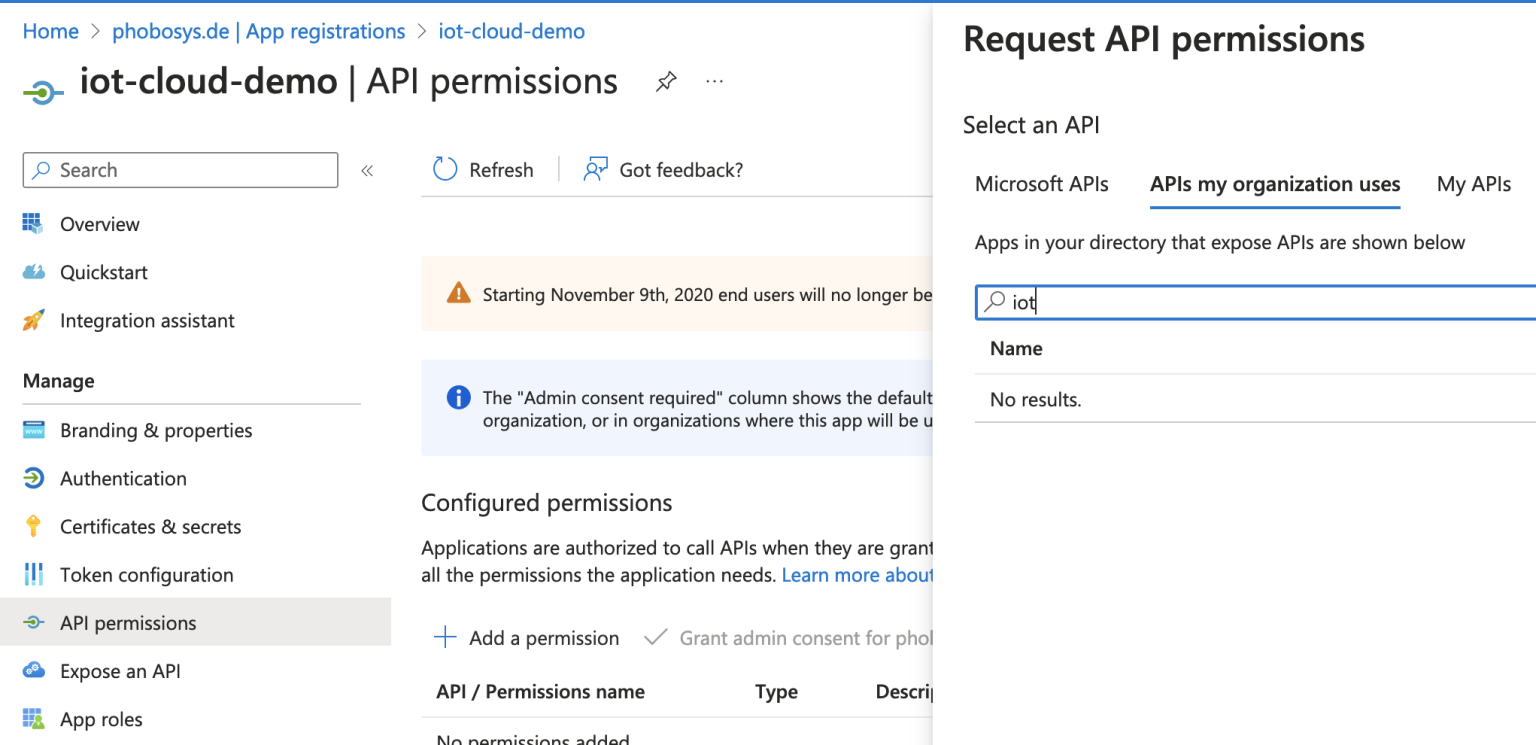Pin the iot-cloud-demo page to dashboard
This screenshot has width=1536, height=745.
click(x=666, y=81)
